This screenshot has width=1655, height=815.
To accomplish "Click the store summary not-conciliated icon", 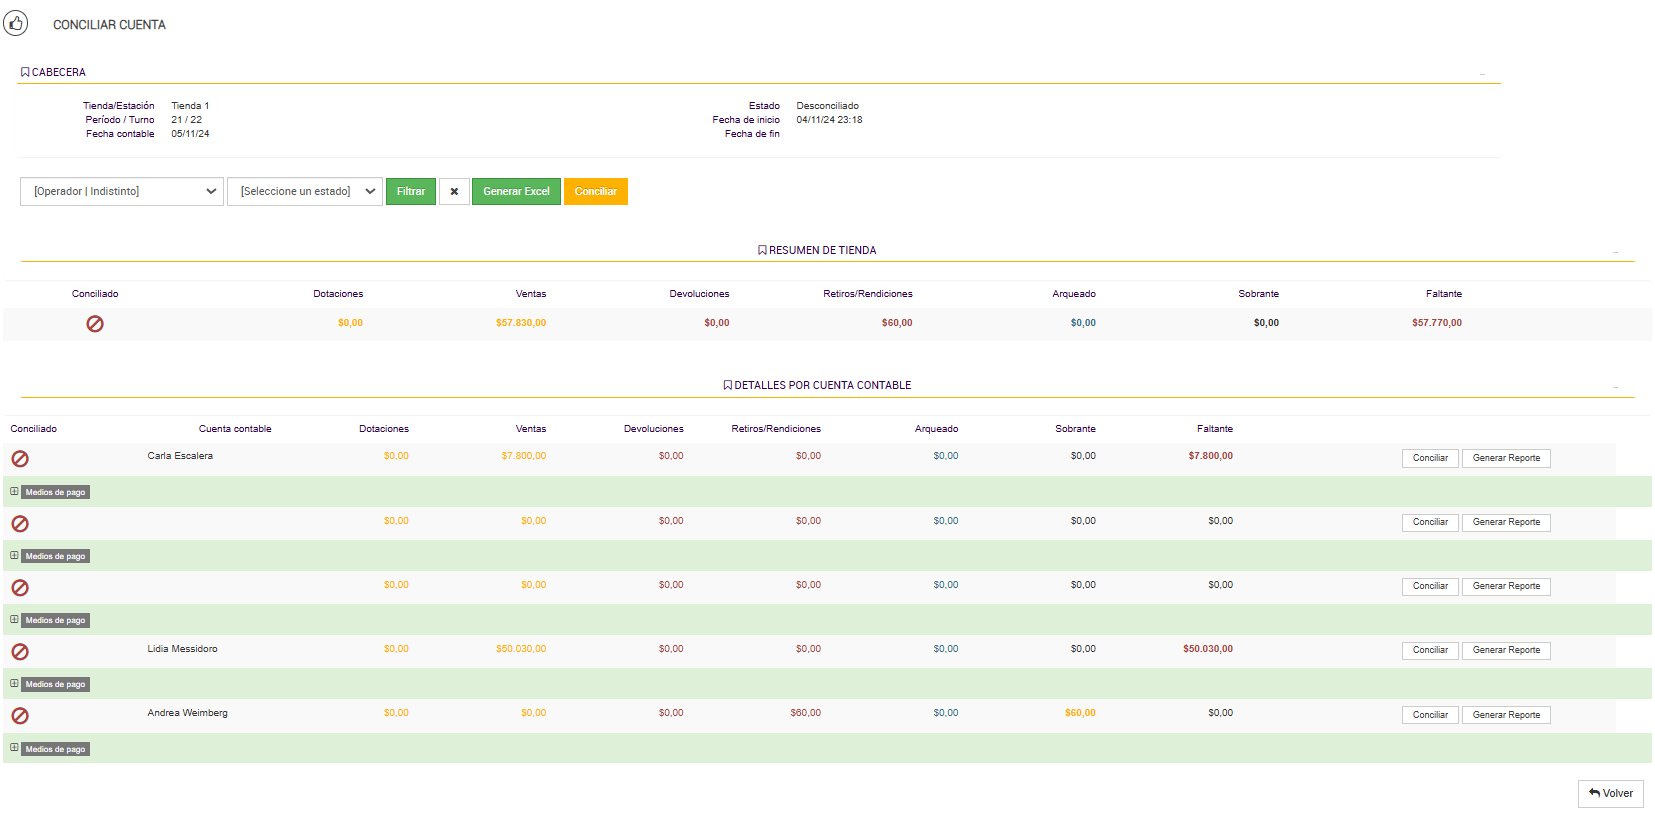I will pos(95,324).
